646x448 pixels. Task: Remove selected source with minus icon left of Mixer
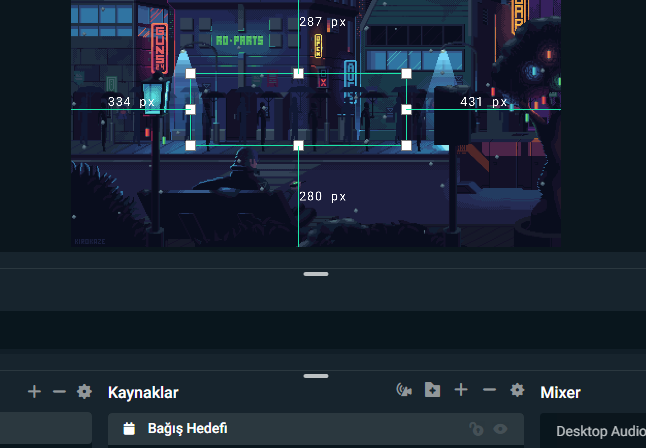tap(489, 390)
